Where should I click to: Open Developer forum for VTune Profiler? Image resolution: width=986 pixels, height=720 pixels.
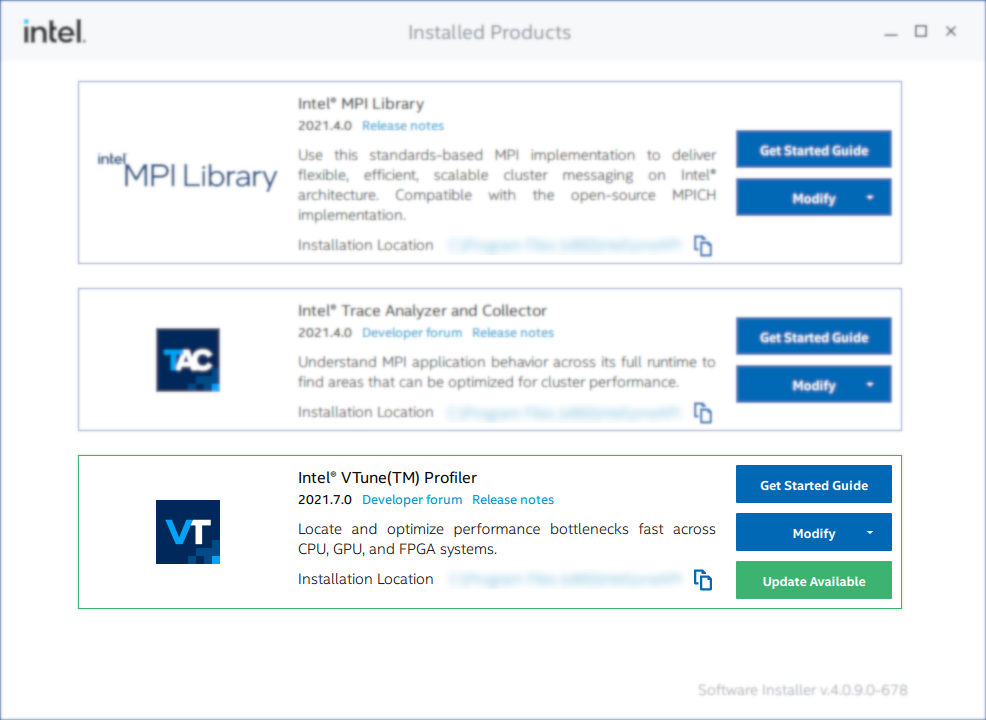tap(412, 500)
